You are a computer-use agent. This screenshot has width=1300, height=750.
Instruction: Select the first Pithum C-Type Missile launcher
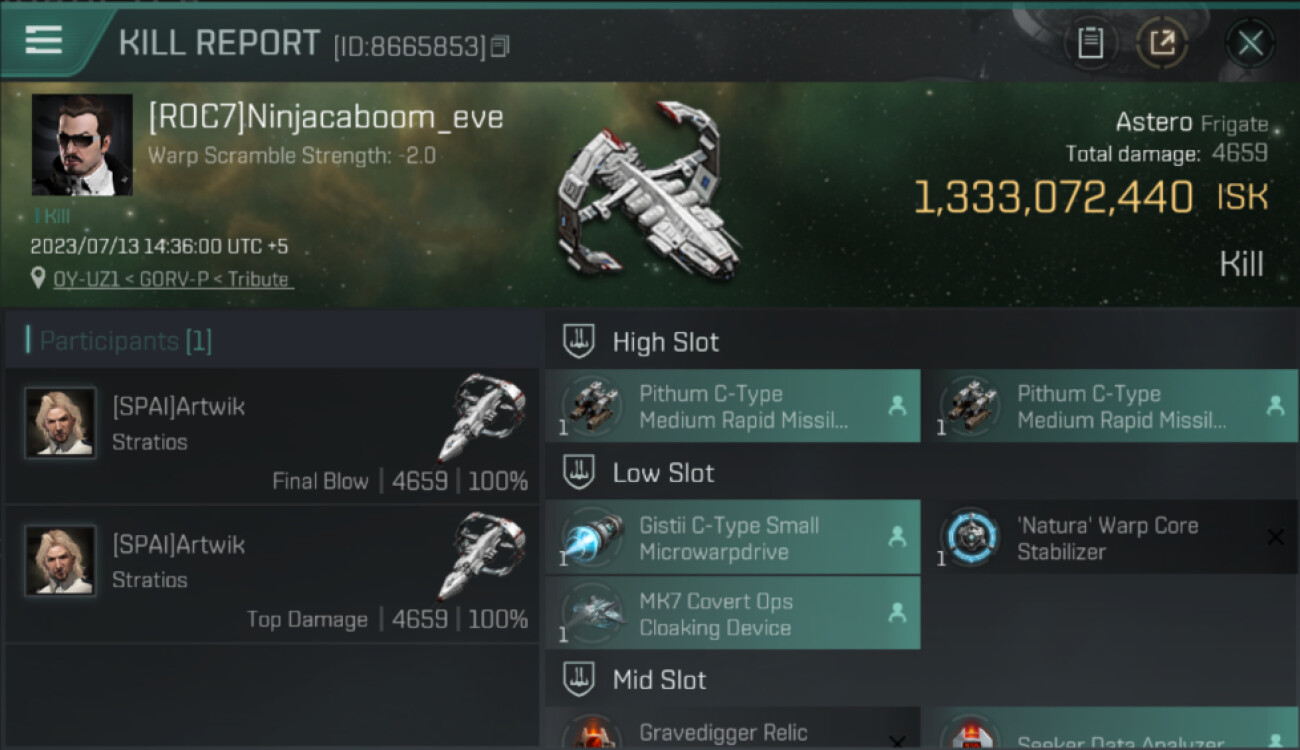coord(733,406)
